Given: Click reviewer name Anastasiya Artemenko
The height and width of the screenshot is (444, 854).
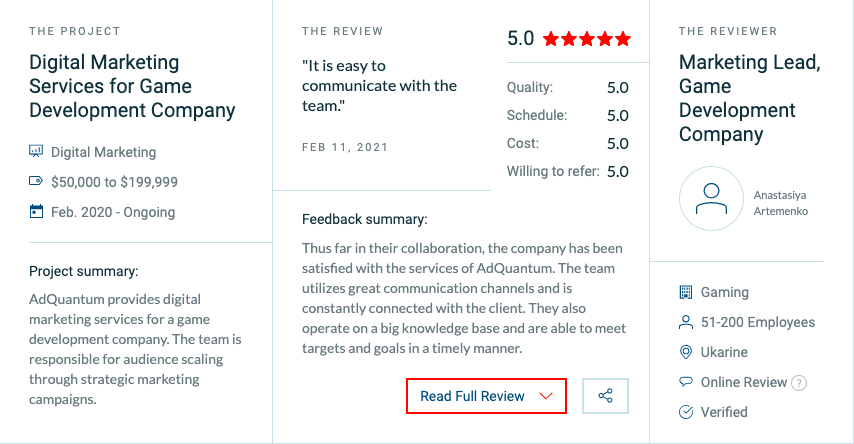Looking at the screenshot, I should pyautogui.click(x=780, y=203).
